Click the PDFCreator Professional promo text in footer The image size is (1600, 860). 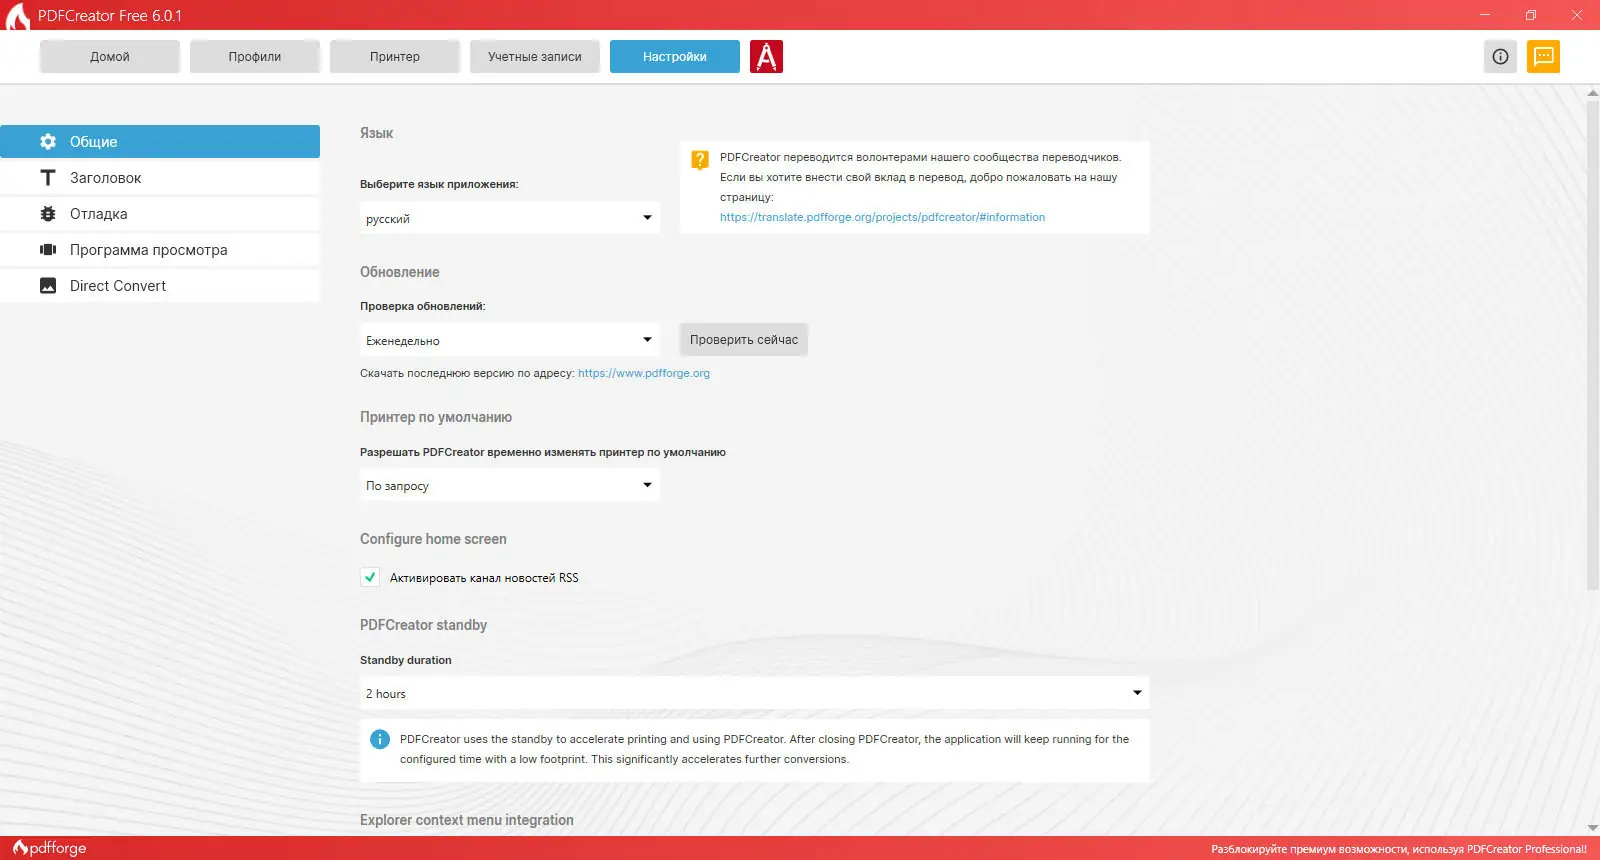click(x=1399, y=849)
